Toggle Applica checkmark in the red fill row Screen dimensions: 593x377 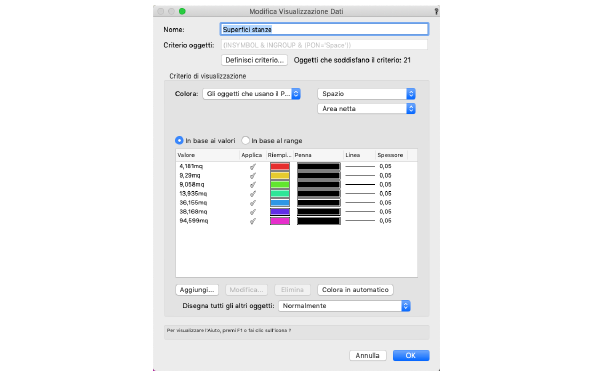coord(253,166)
